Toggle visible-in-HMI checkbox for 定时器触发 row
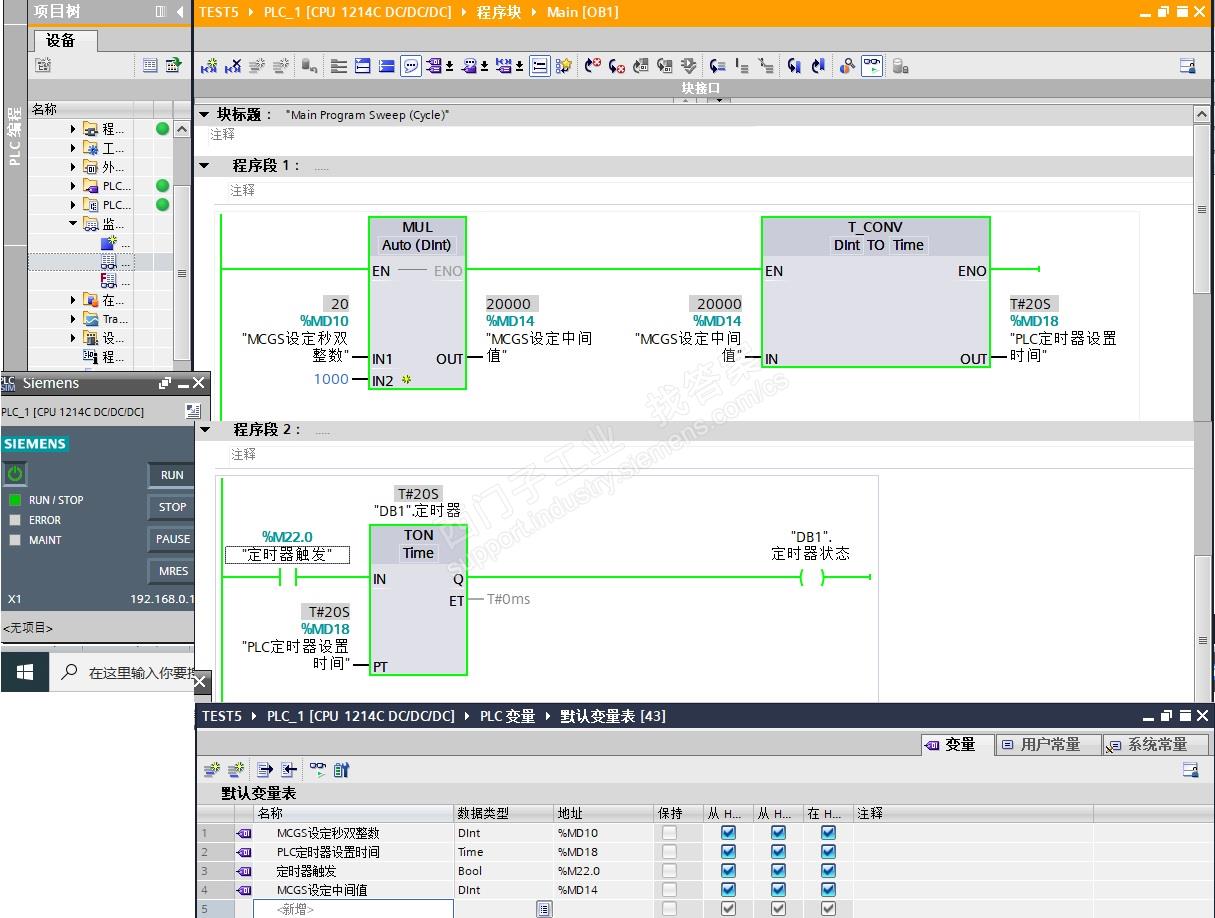The width and height of the screenshot is (1215, 918). pos(828,871)
